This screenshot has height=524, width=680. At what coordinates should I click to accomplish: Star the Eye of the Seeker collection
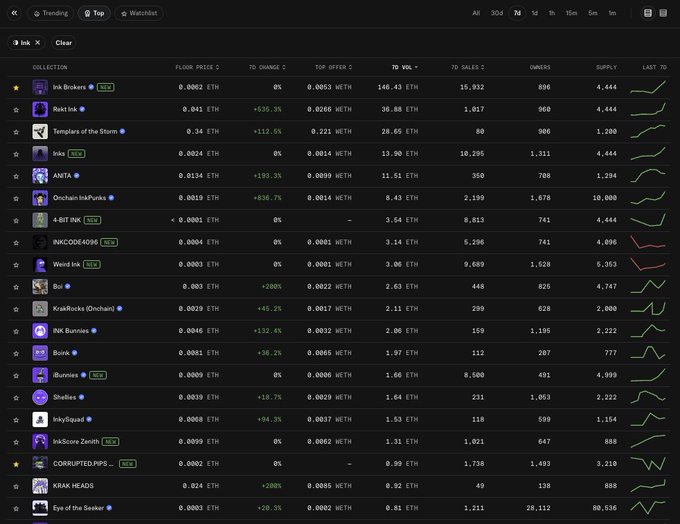coord(16,508)
